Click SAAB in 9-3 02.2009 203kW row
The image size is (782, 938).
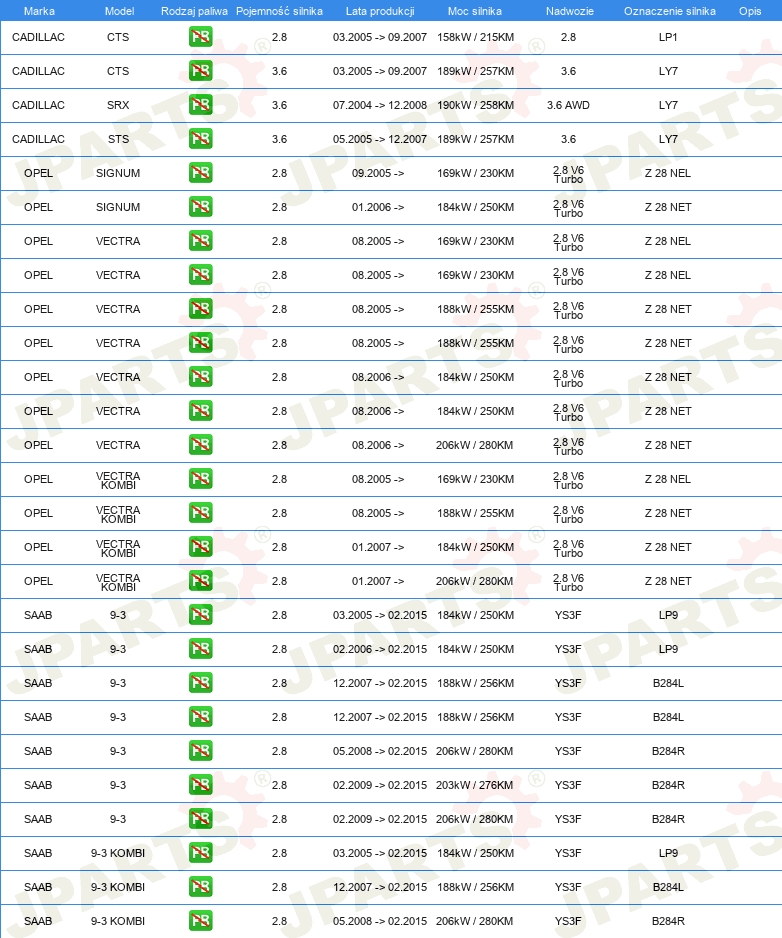tap(38, 785)
